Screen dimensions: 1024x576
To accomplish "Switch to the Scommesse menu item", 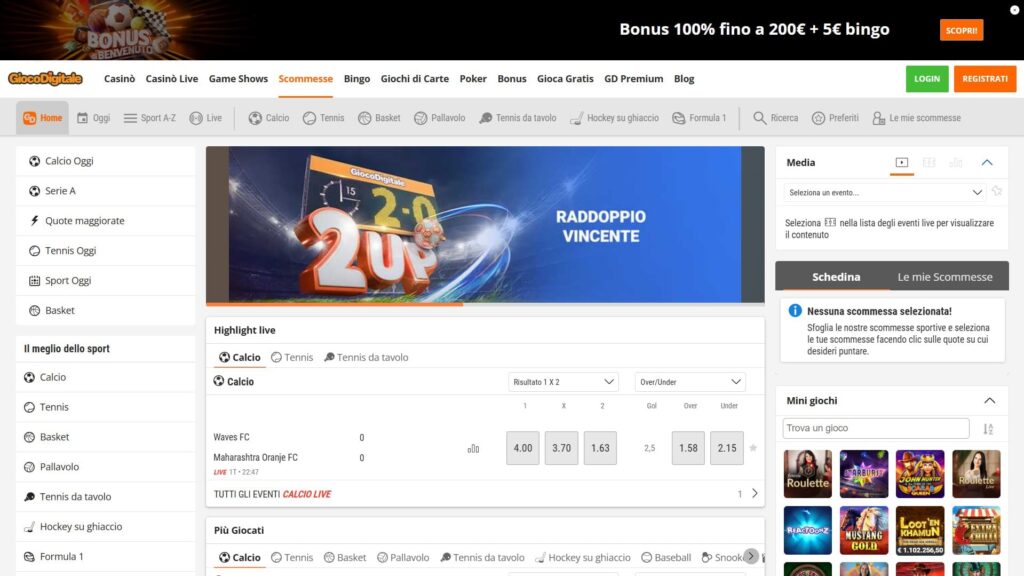I will coord(305,78).
